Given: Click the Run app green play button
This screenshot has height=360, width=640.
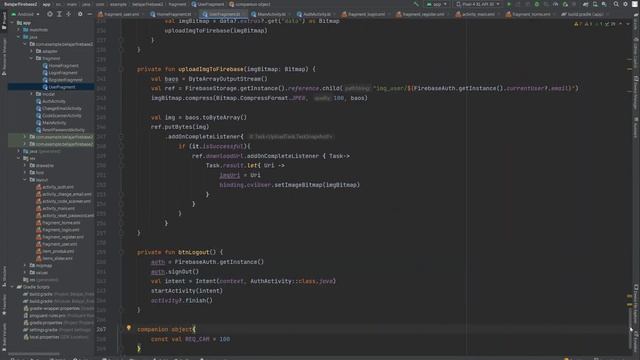Looking at the screenshot, I should tap(509, 4).
